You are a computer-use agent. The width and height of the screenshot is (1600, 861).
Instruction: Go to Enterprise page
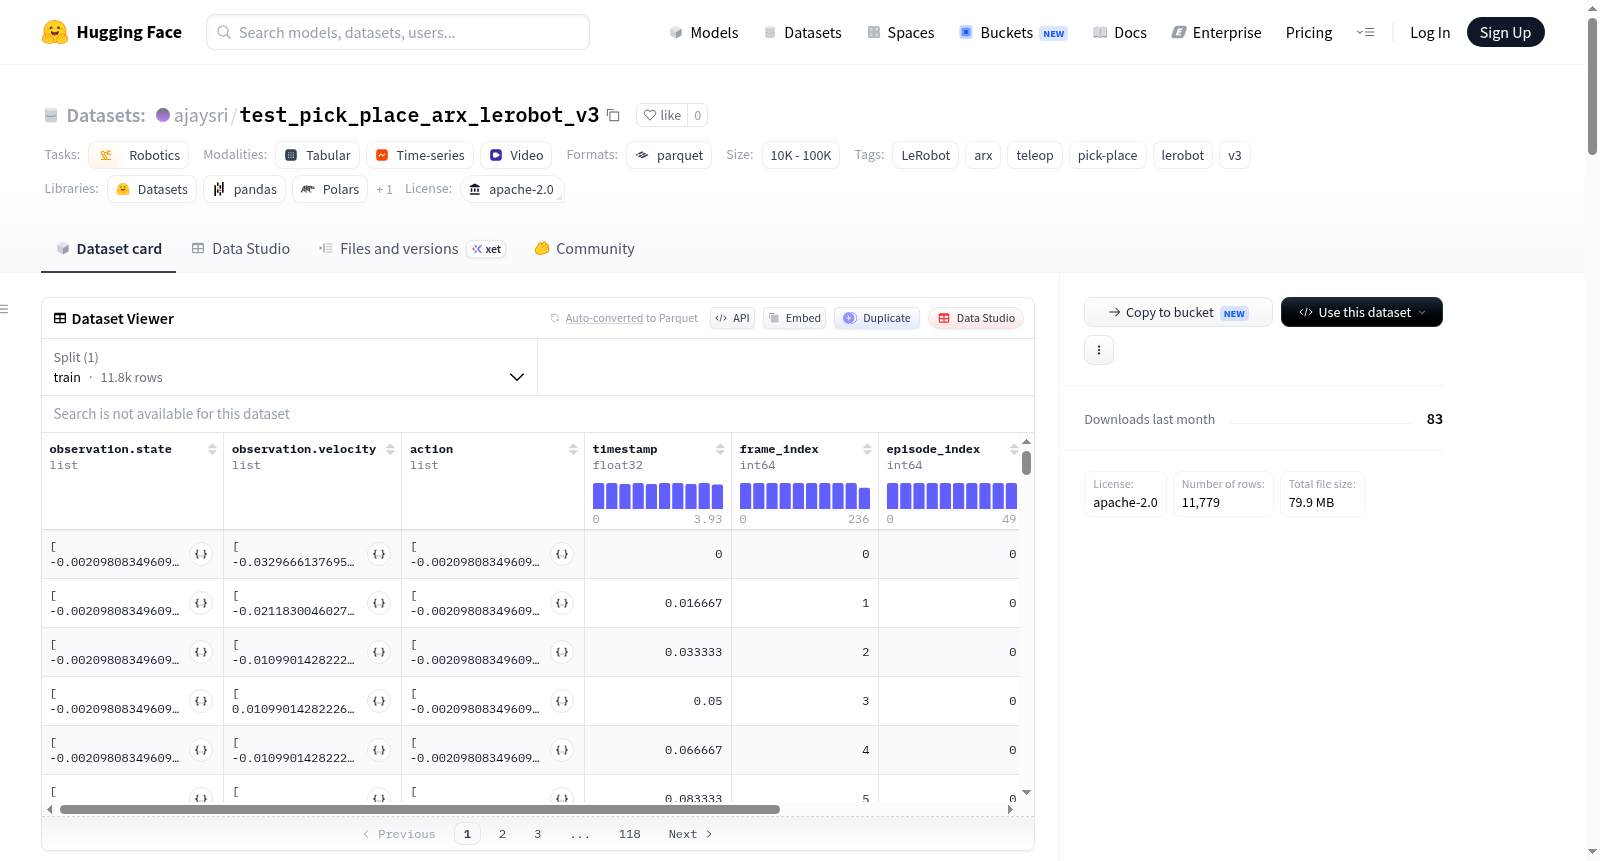pyautogui.click(x=1216, y=32)
